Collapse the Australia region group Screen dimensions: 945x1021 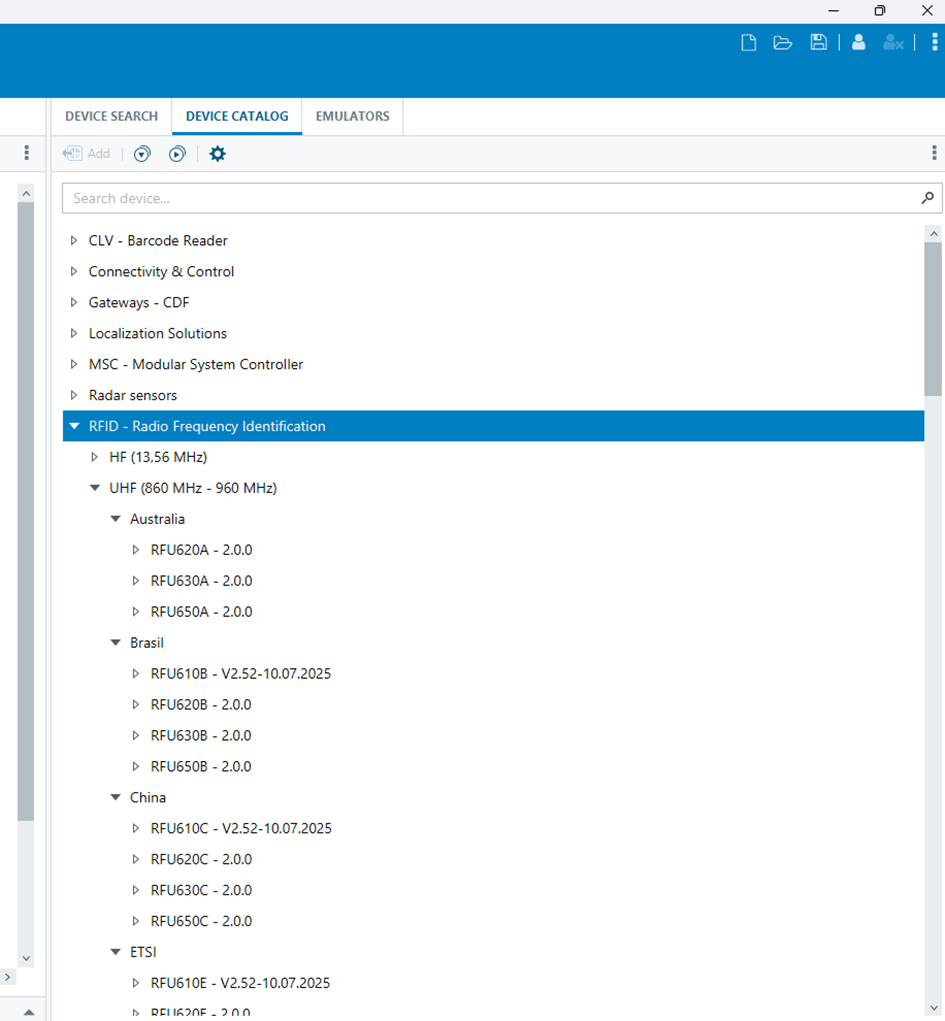pyautogui.click(x=116, y=519)
